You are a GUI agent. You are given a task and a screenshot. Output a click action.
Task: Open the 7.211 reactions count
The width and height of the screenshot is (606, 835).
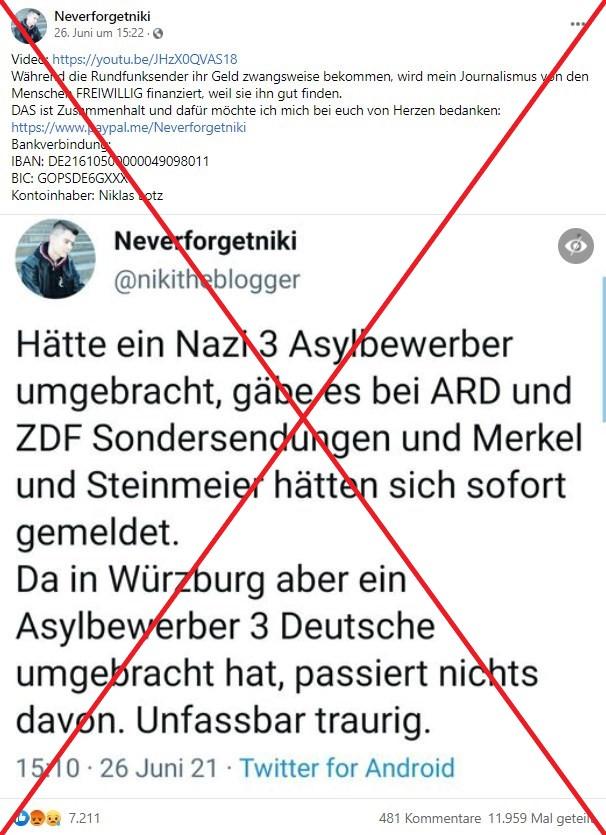pos(84,818)
